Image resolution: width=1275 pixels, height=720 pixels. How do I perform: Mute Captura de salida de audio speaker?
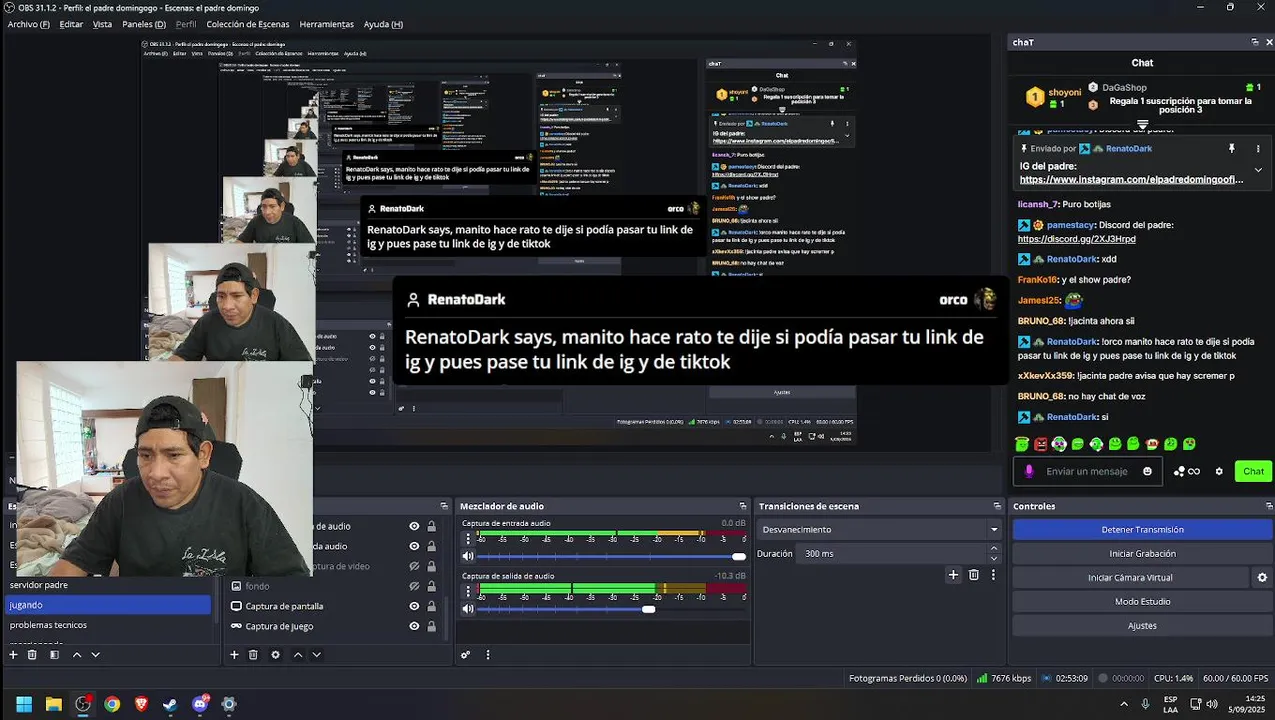tap(468, 609)
